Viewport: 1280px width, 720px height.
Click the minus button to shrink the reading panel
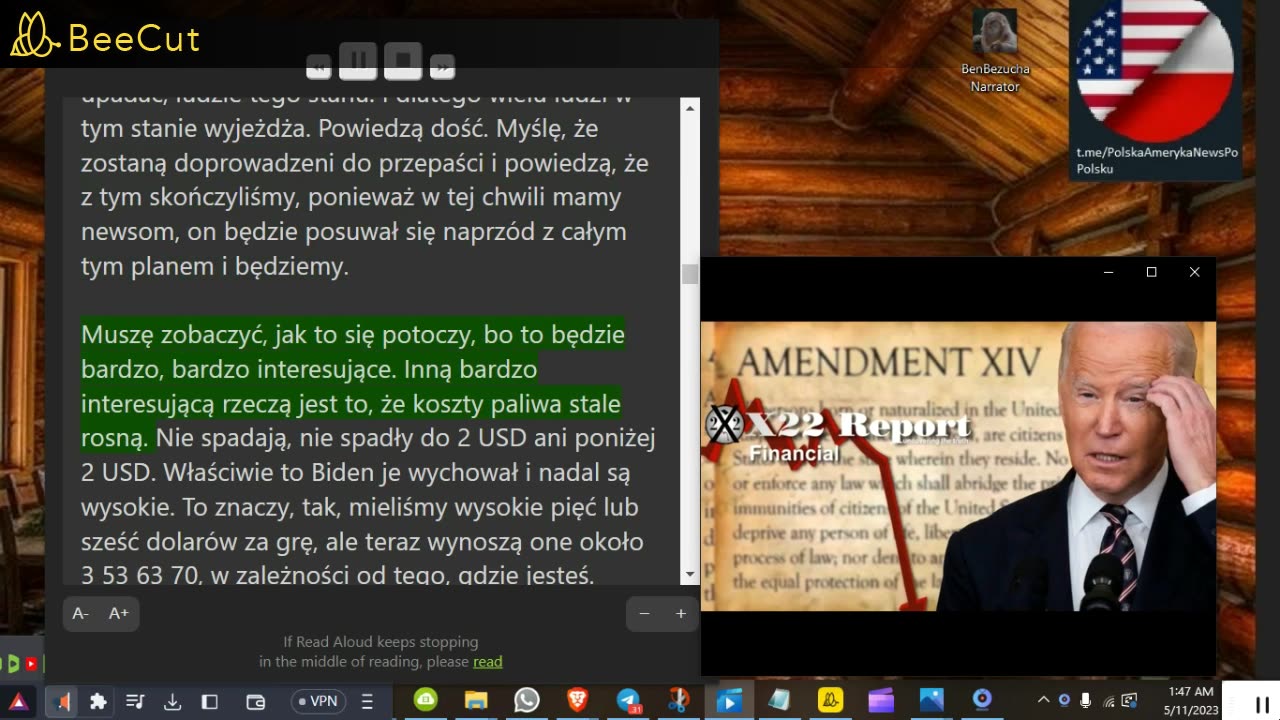click(x=645, y=614)
